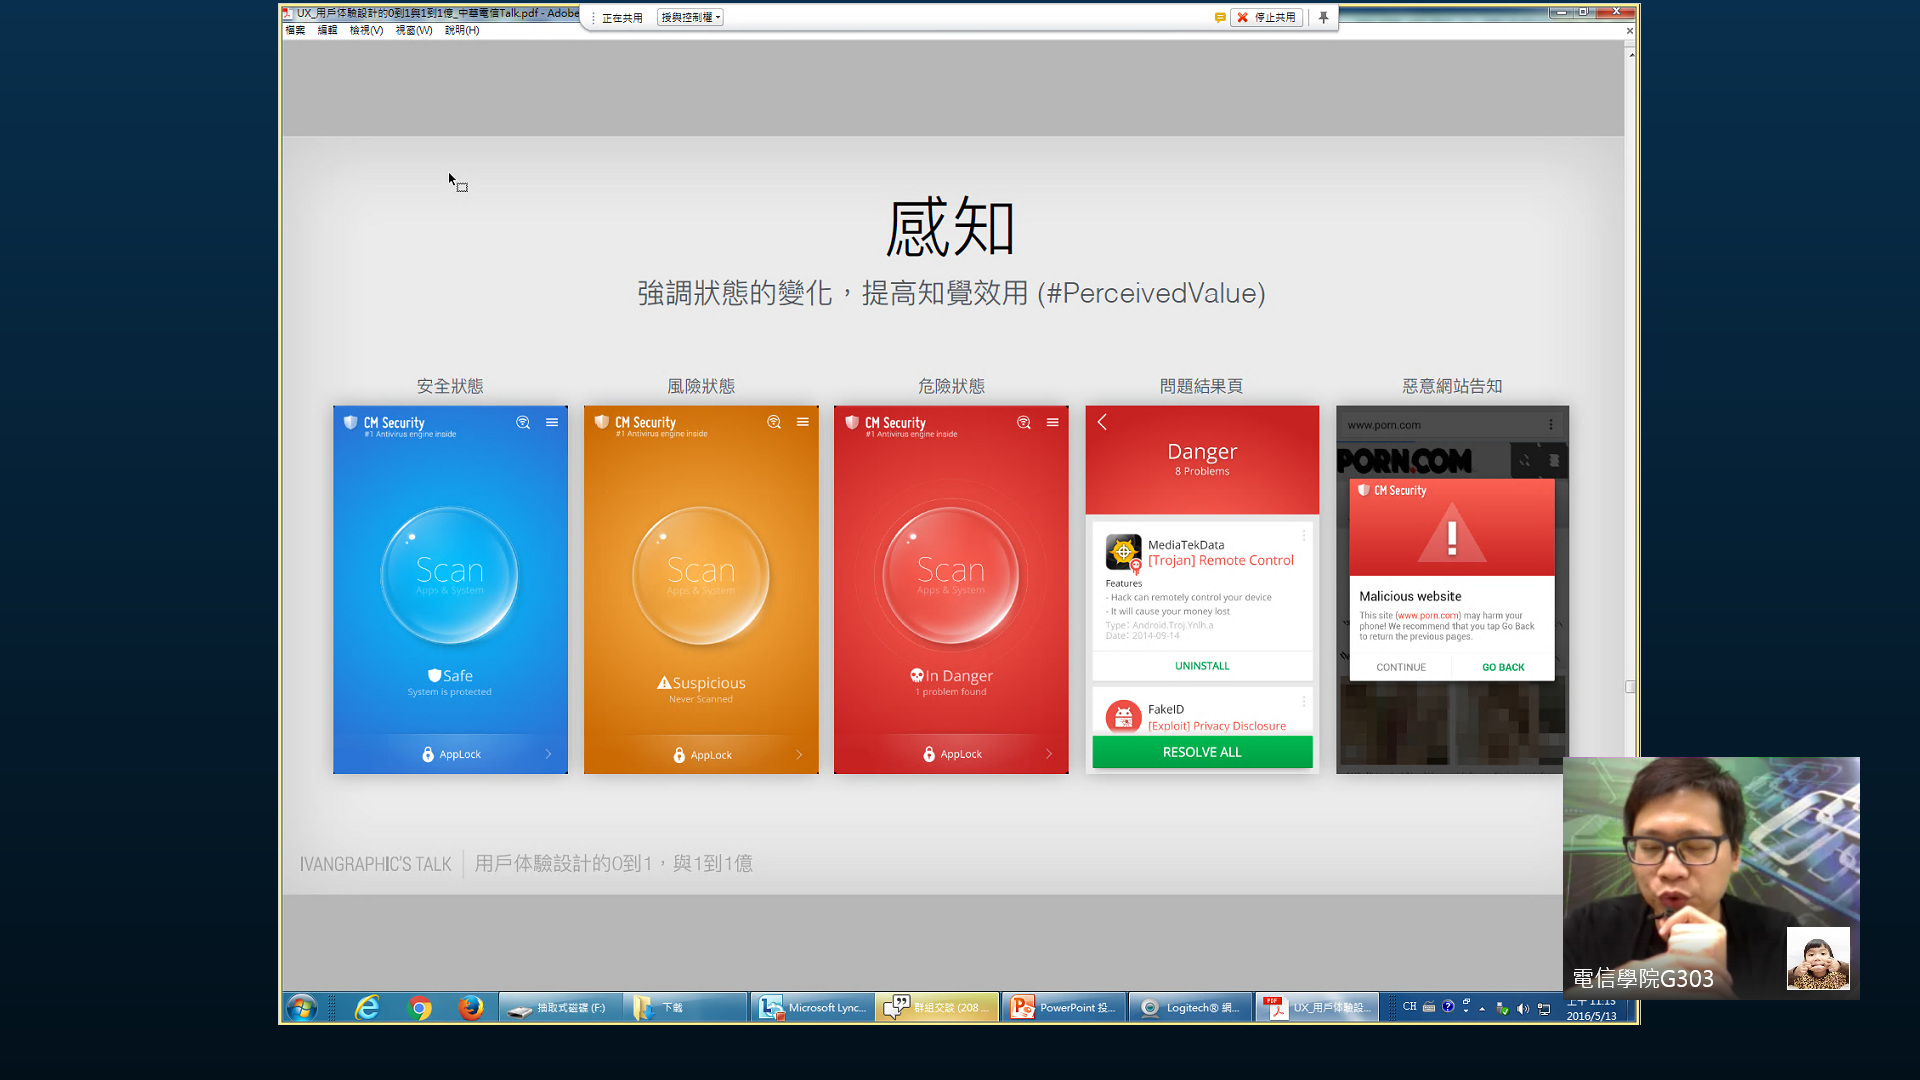The height and width of the screenshot is (1080, 1920).
Task: Click the 停止共用 stop sharing button
Action: [1267, 17]
